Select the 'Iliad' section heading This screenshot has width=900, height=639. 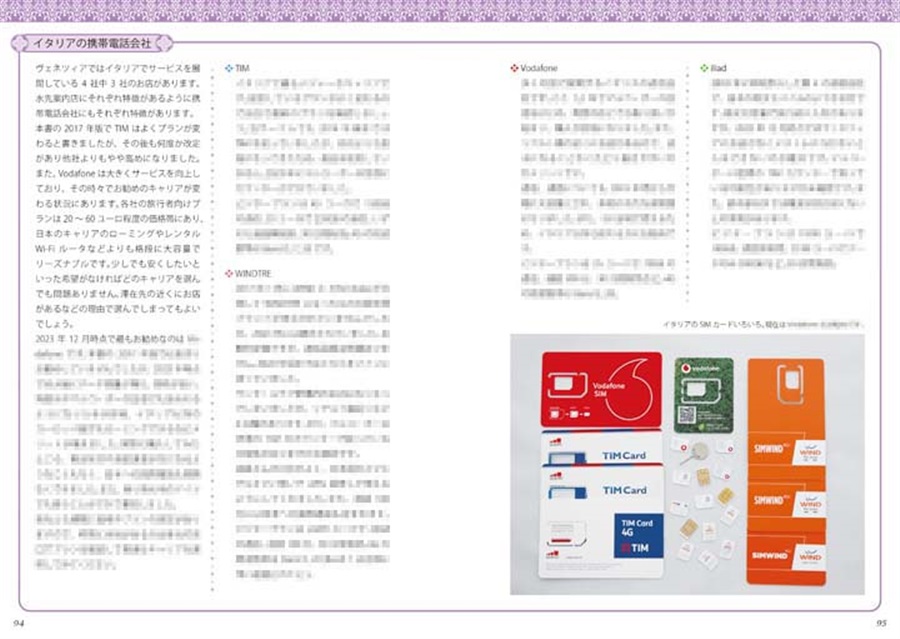719,68
